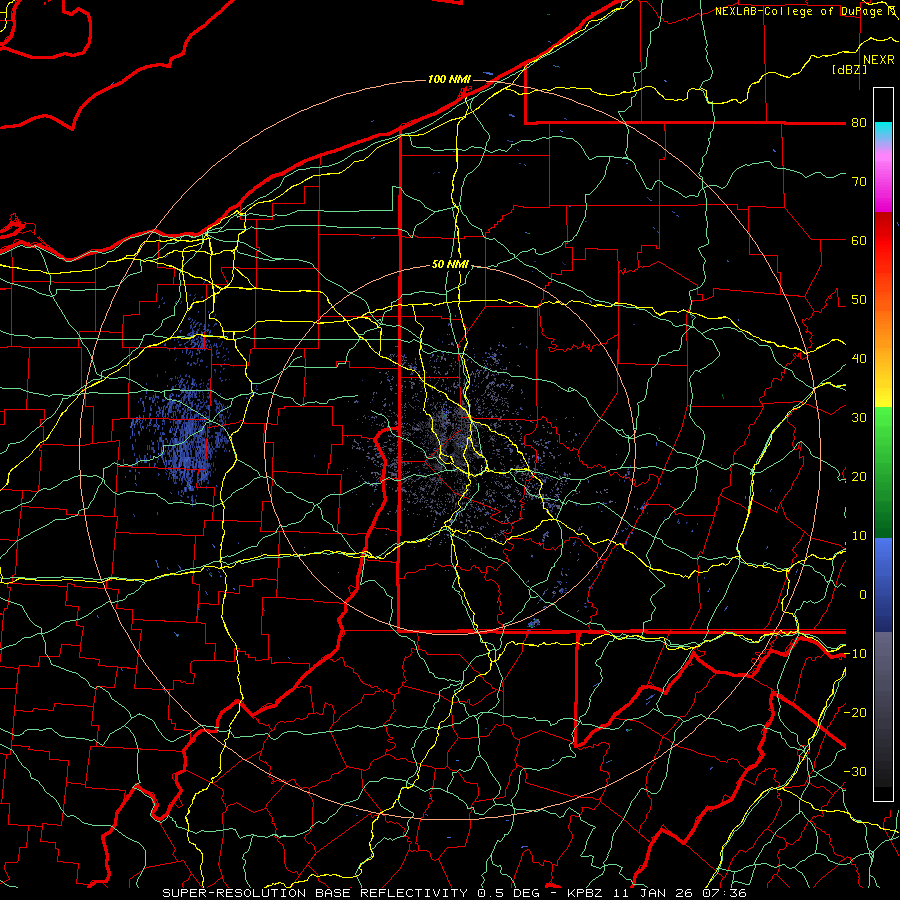
Task: Click the 0 value on reflectivity scale
Action: (863, 595)
